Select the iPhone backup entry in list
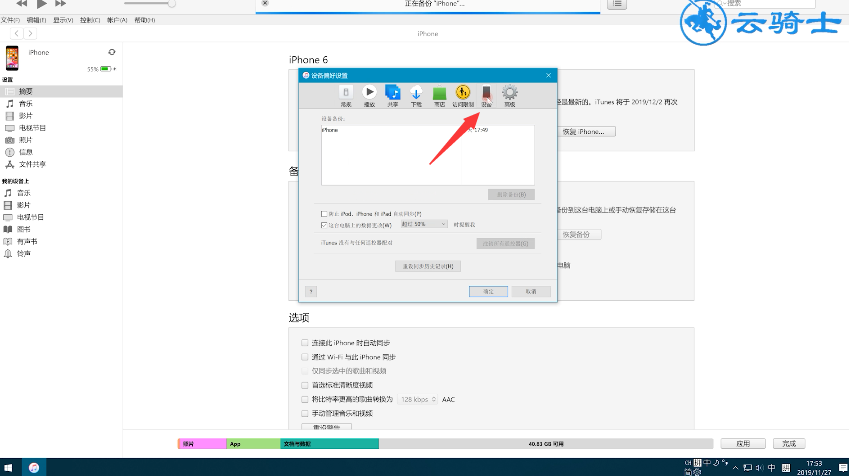The image size is (849, 476). pos(428,130)
